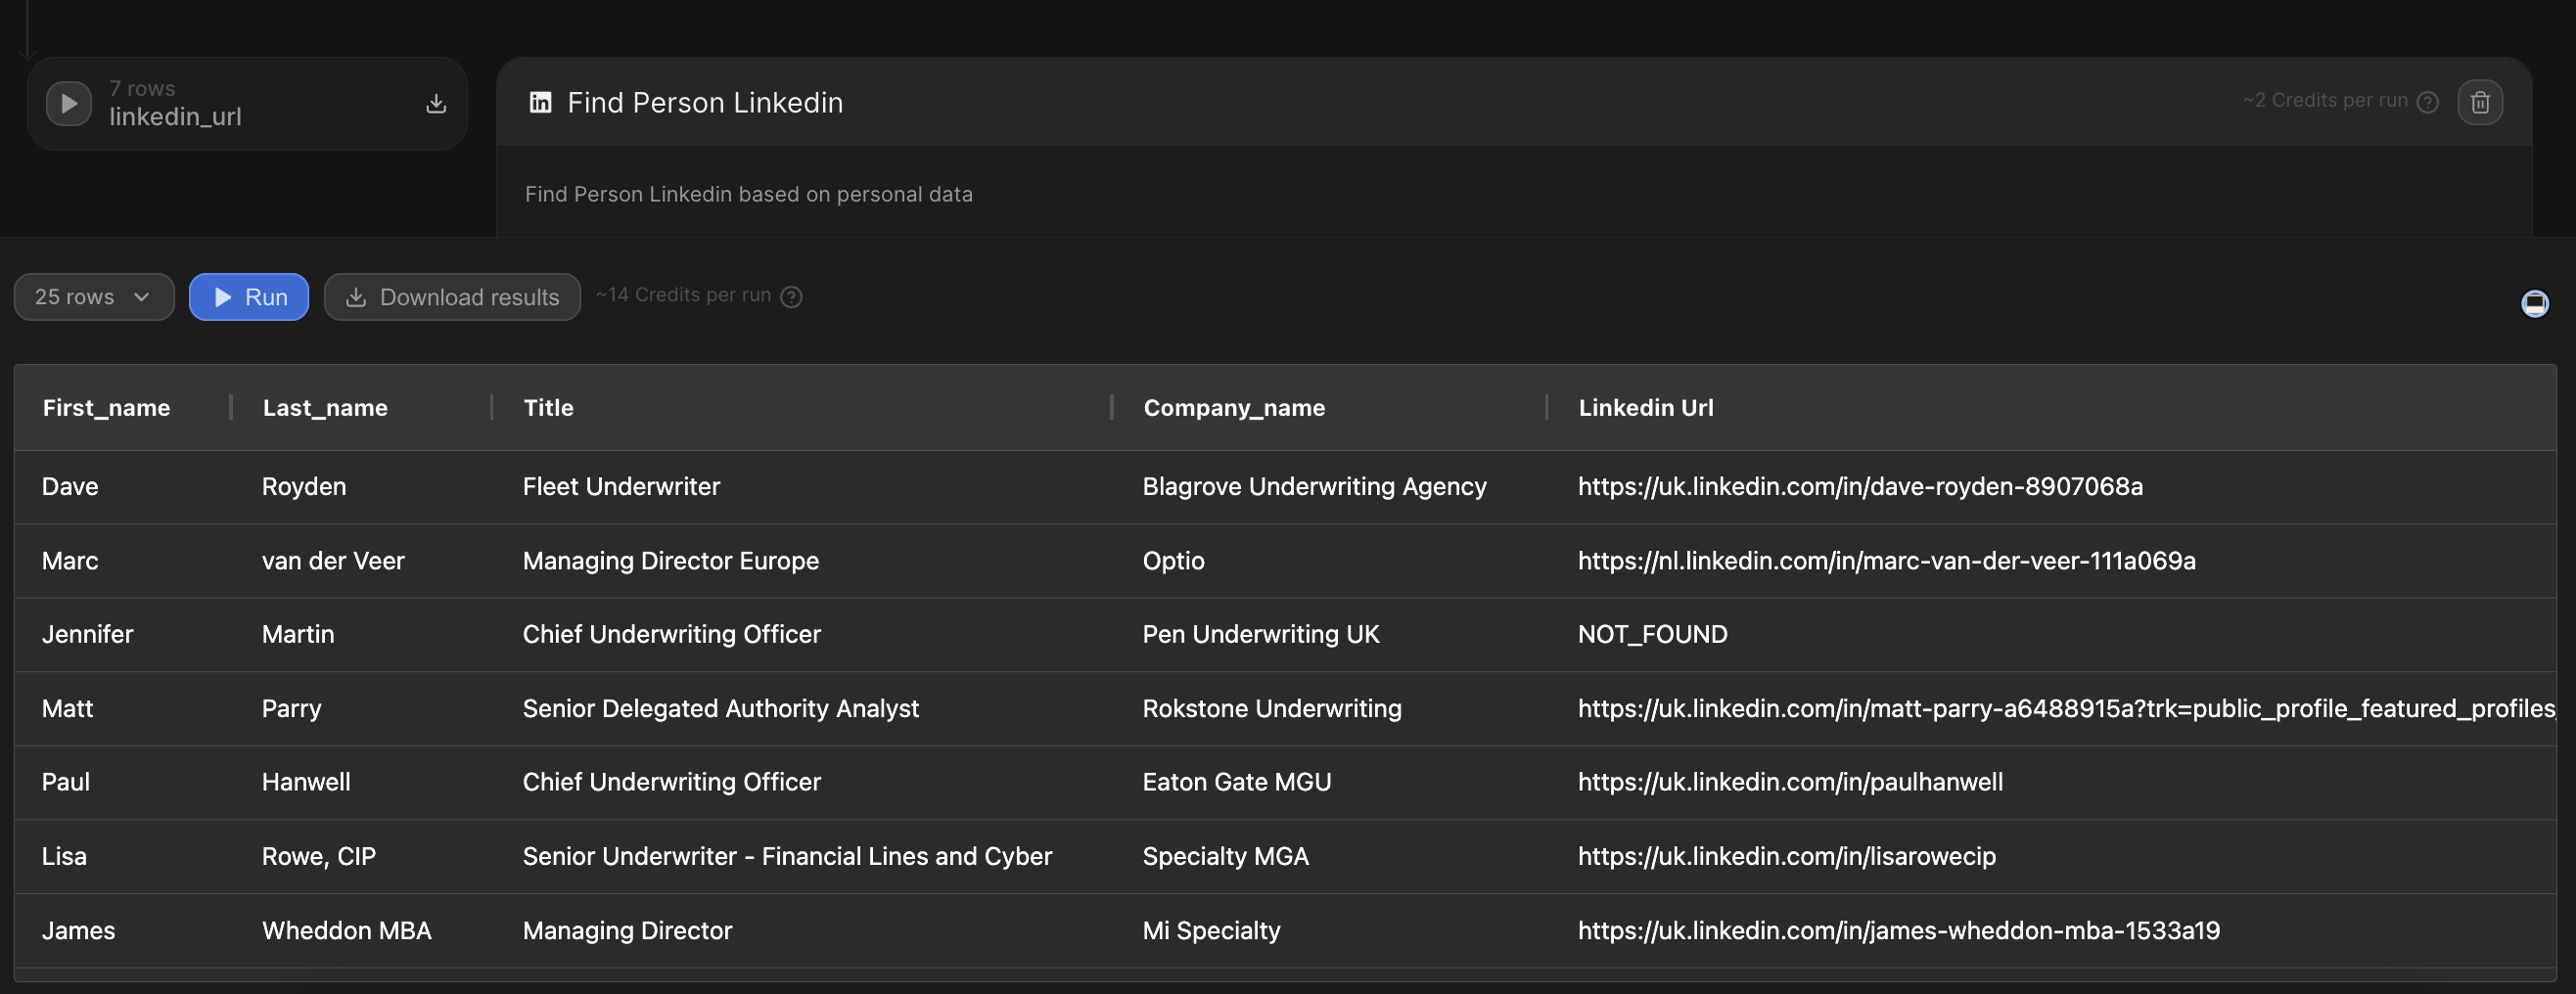Viewport: 2576px width, 994px height.
Task: Click the Title column header
Action: [x=548, y=408]
